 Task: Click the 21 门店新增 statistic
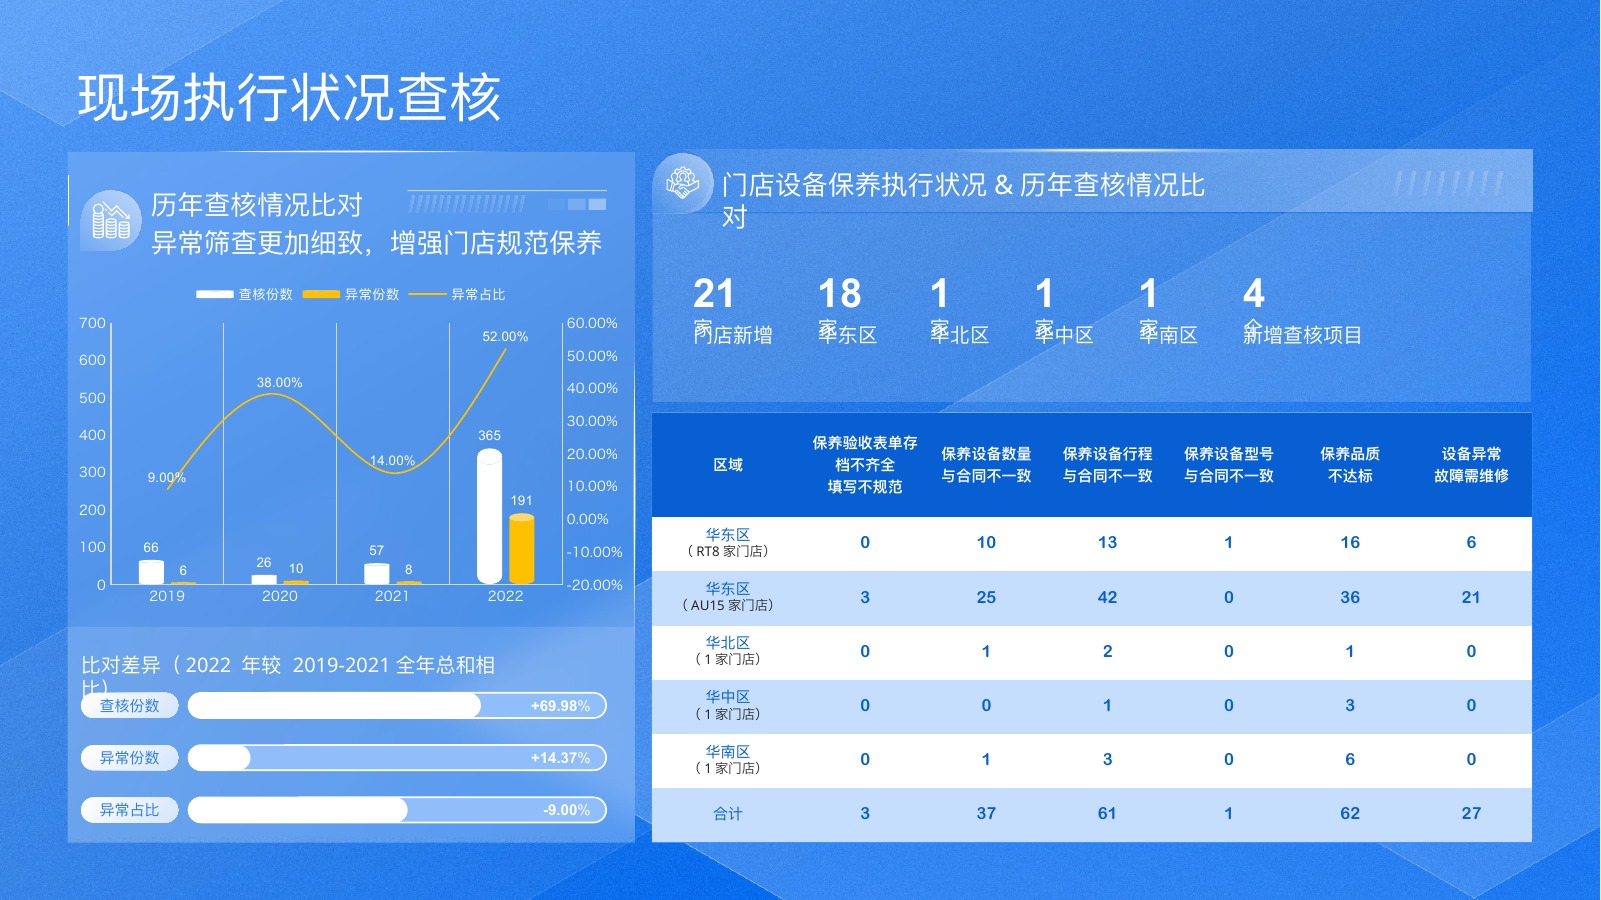point(733,310)
